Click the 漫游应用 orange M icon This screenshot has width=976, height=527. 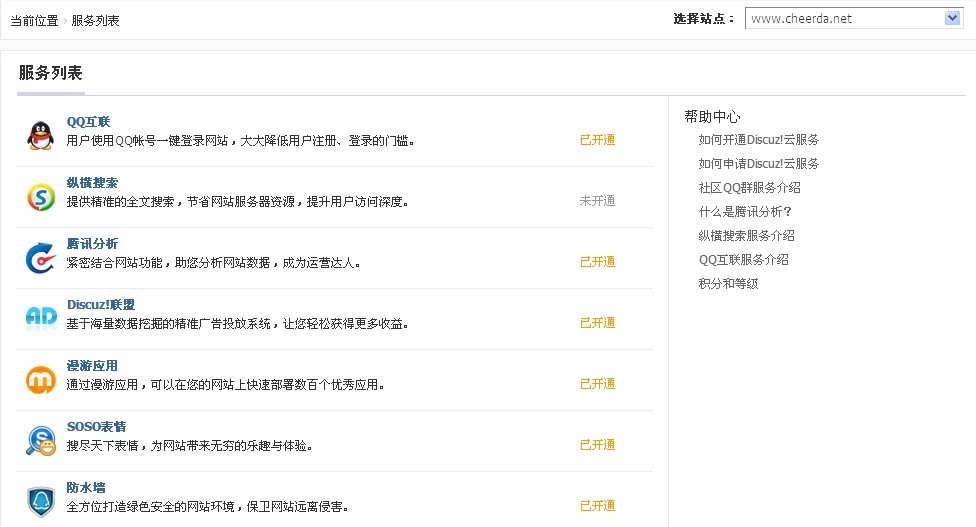[41, 380]
